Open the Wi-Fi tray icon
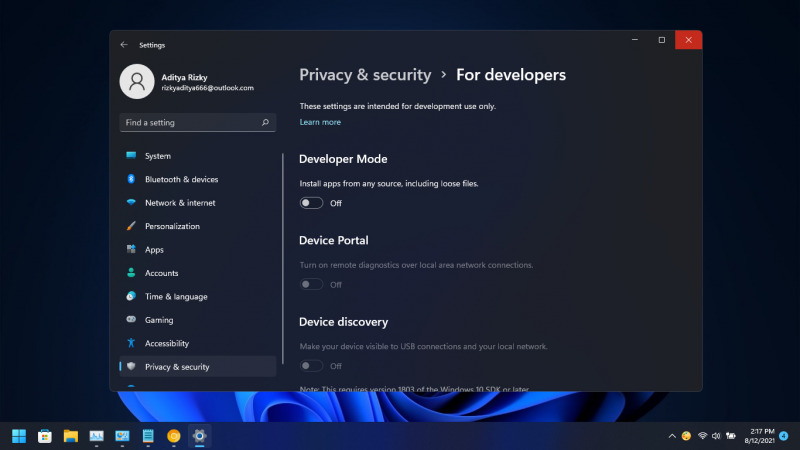The height and width of the screenshot is (450, 800). click(x=703, y=436)
